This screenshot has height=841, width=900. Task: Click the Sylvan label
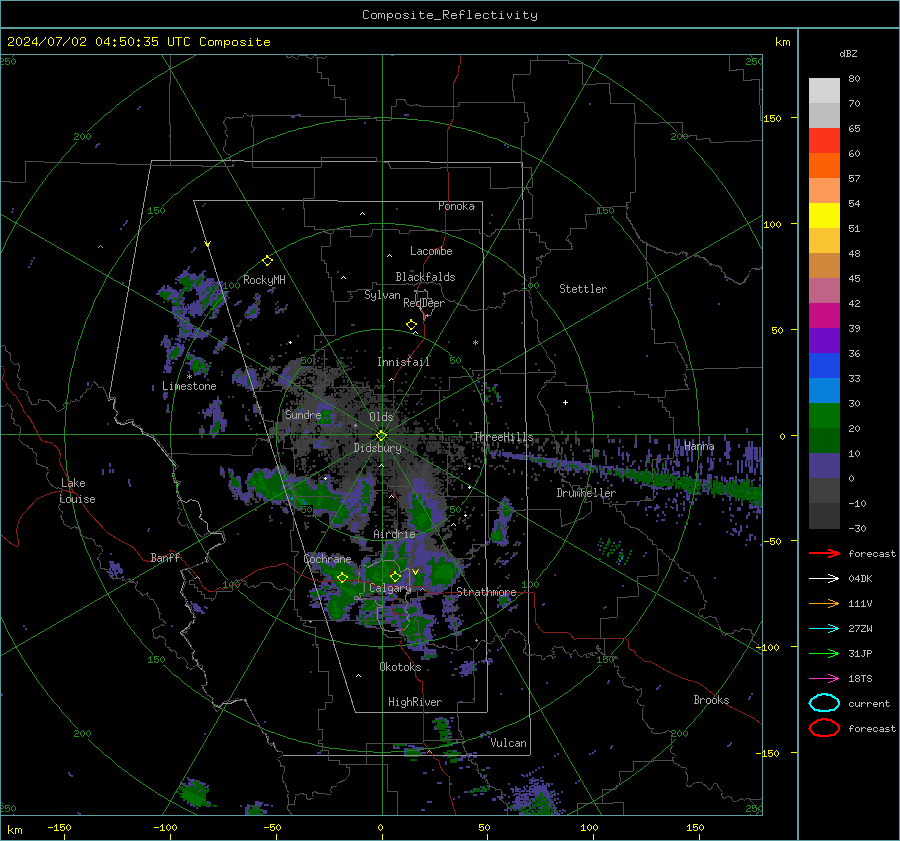pos(382,295)
